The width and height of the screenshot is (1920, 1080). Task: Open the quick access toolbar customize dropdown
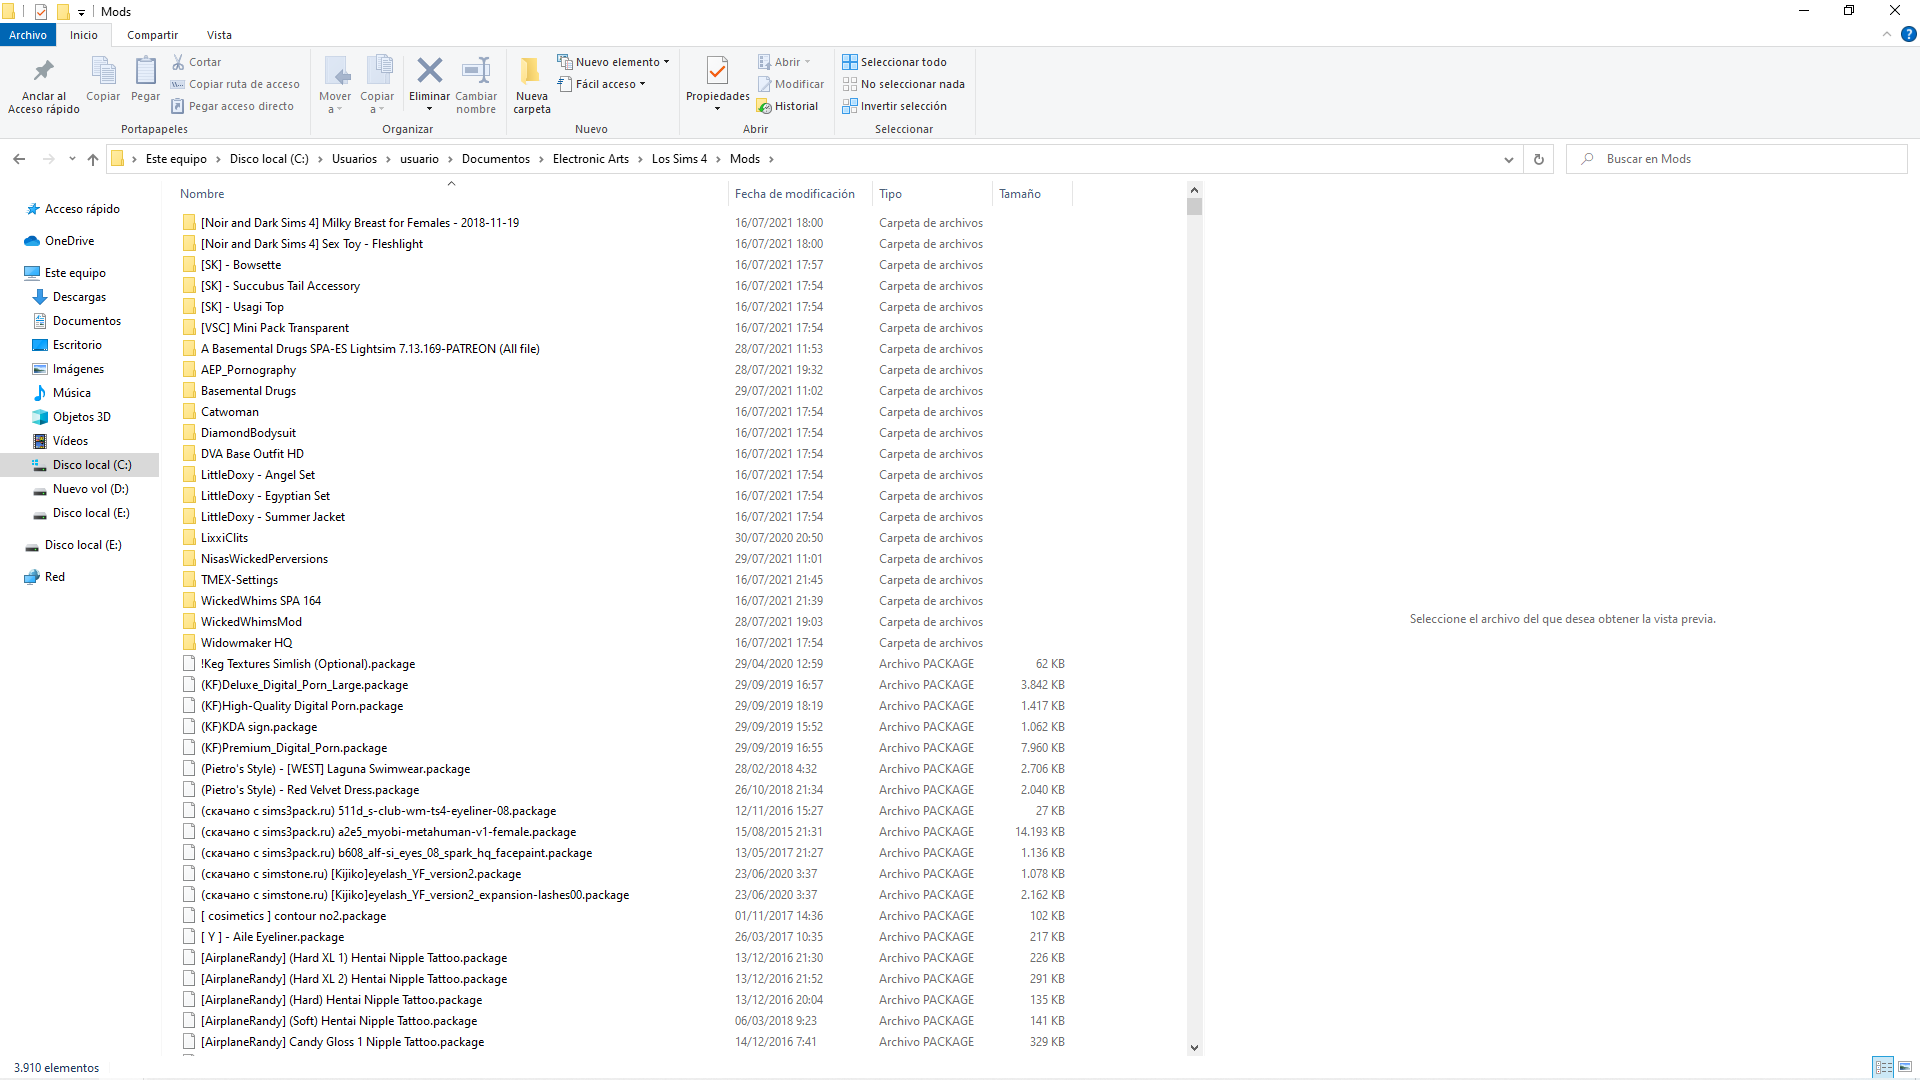(x=81, y=12)
